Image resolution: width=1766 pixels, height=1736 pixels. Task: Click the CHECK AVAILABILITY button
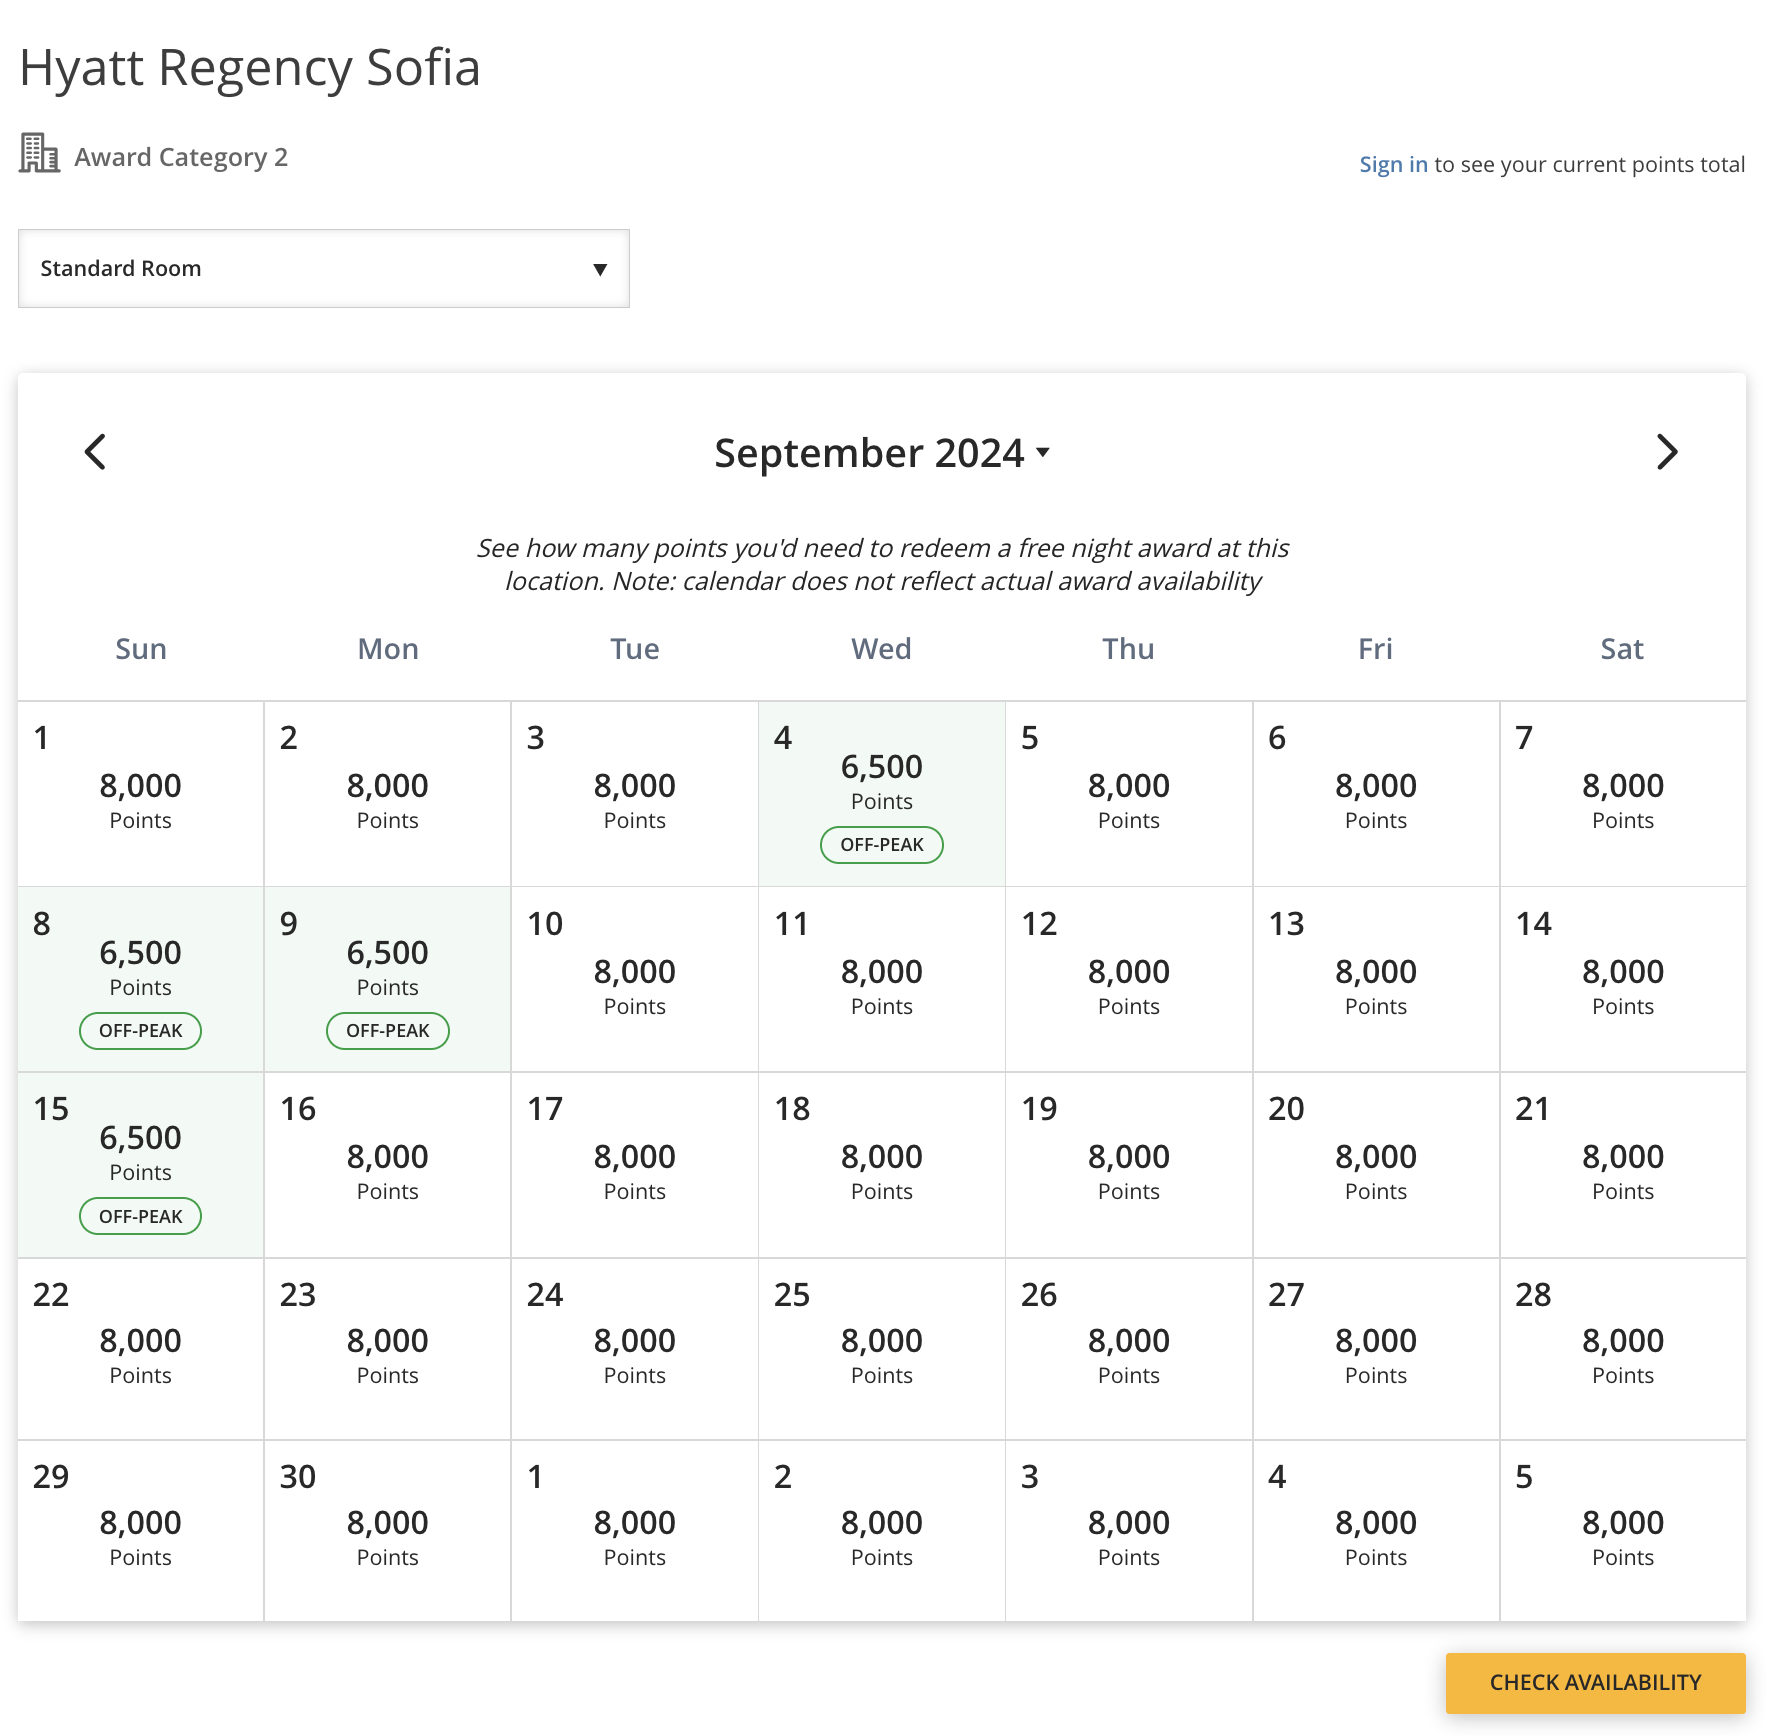(1596, 1683)
